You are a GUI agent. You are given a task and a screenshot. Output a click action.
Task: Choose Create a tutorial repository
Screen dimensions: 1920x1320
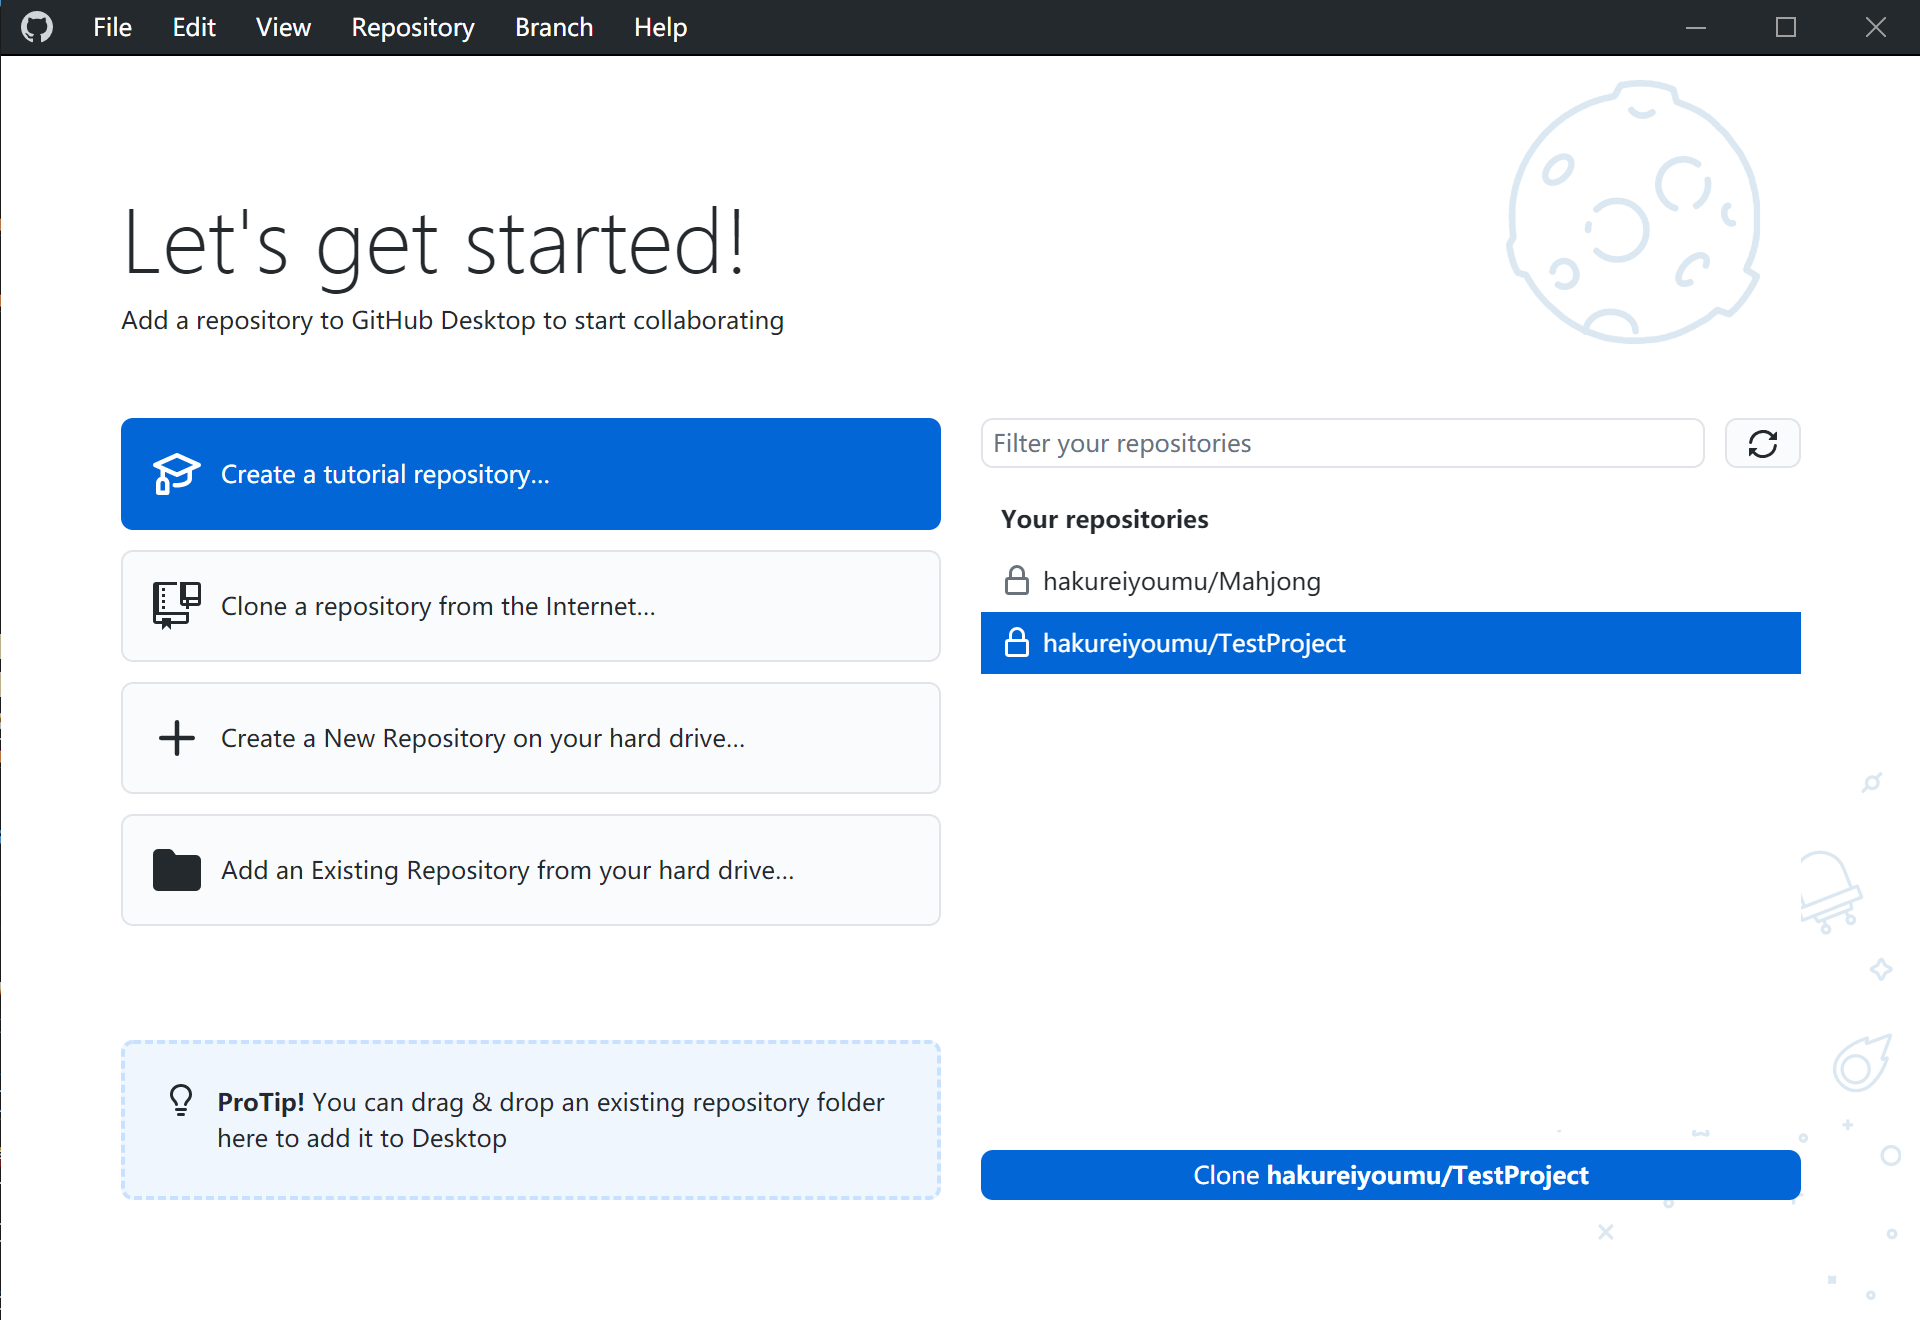tap(530, 474)
